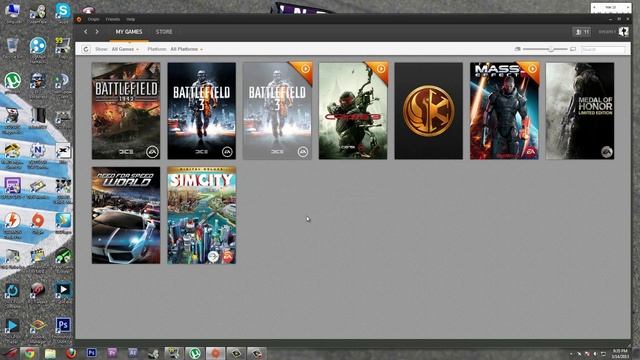Go forward with the right arrow in Origin
Screen dimensions: 640x360
(x=97, y=31)
